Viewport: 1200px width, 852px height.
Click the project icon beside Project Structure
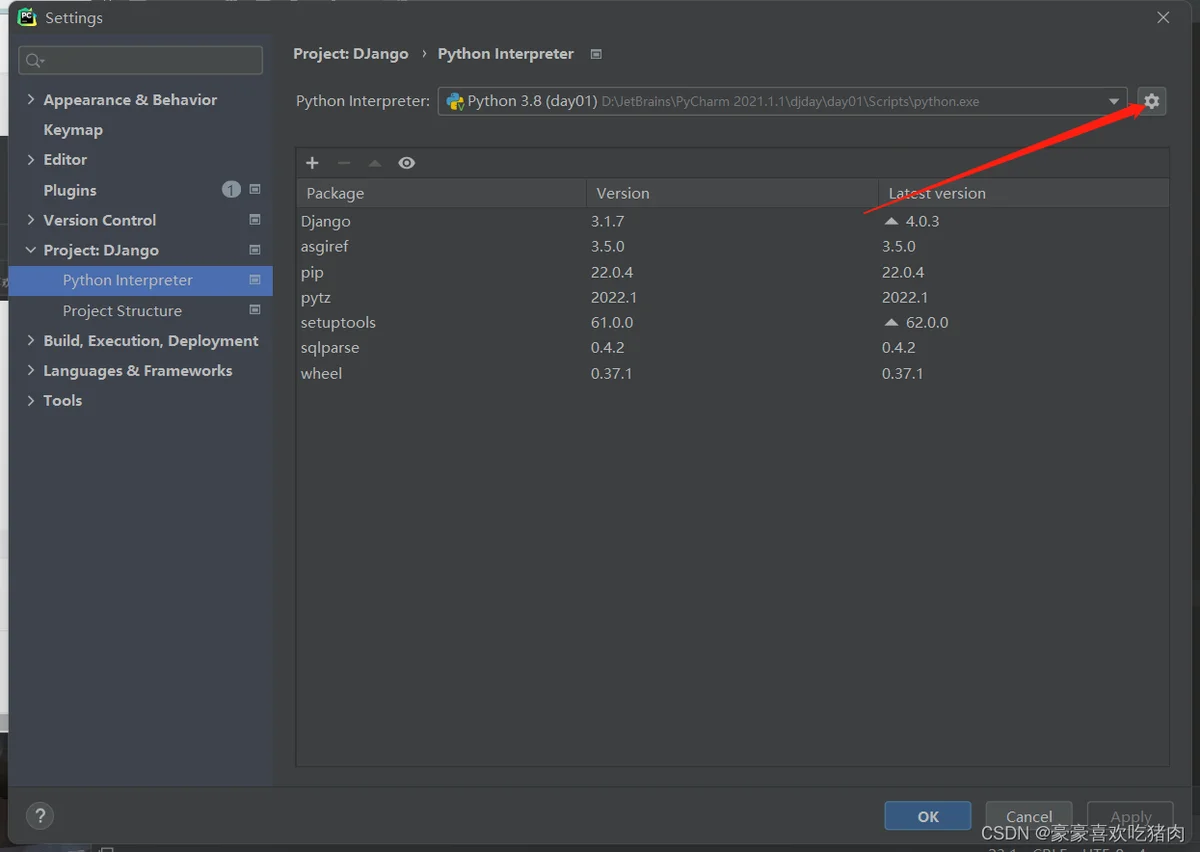tap(255, 310)
